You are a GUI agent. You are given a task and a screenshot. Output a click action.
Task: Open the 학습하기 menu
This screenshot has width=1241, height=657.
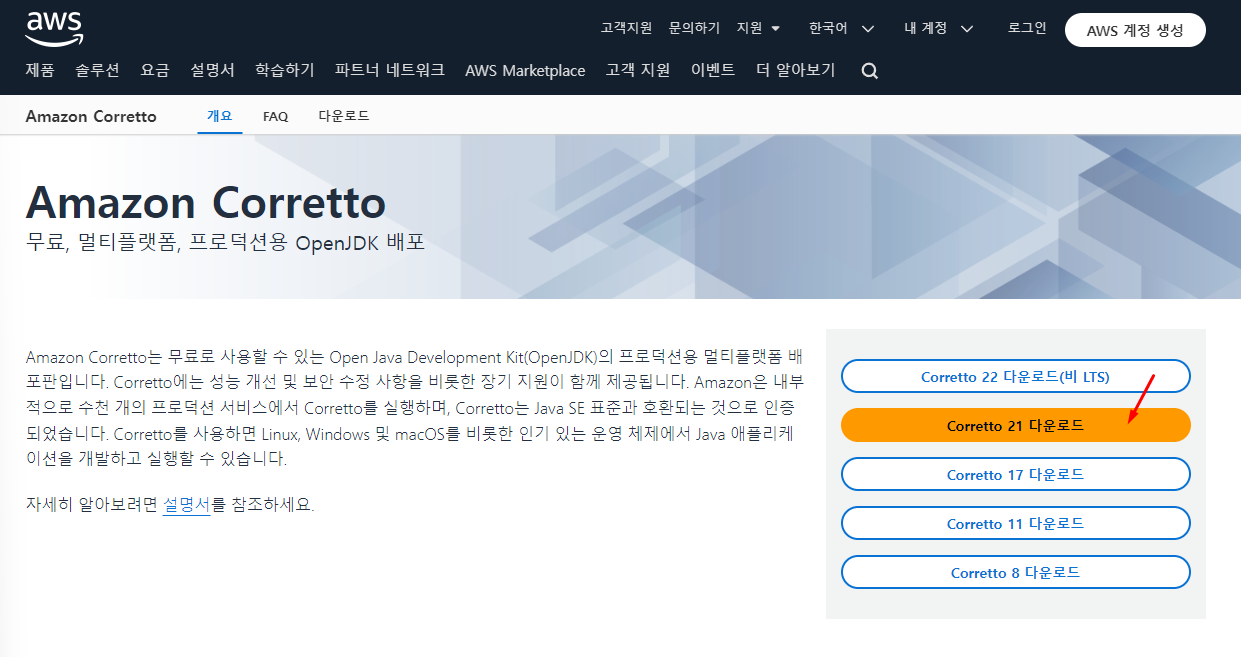coord(285,70)
